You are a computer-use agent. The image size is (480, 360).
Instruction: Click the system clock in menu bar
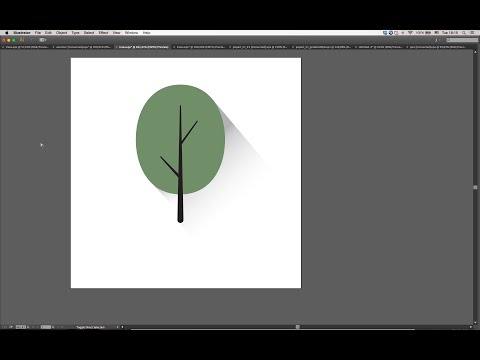point(450,33)
